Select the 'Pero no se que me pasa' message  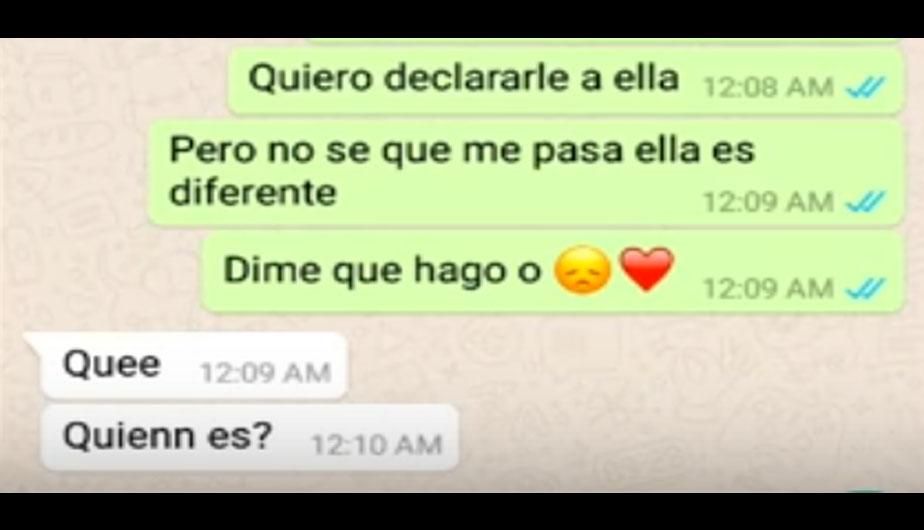point(526,173)
